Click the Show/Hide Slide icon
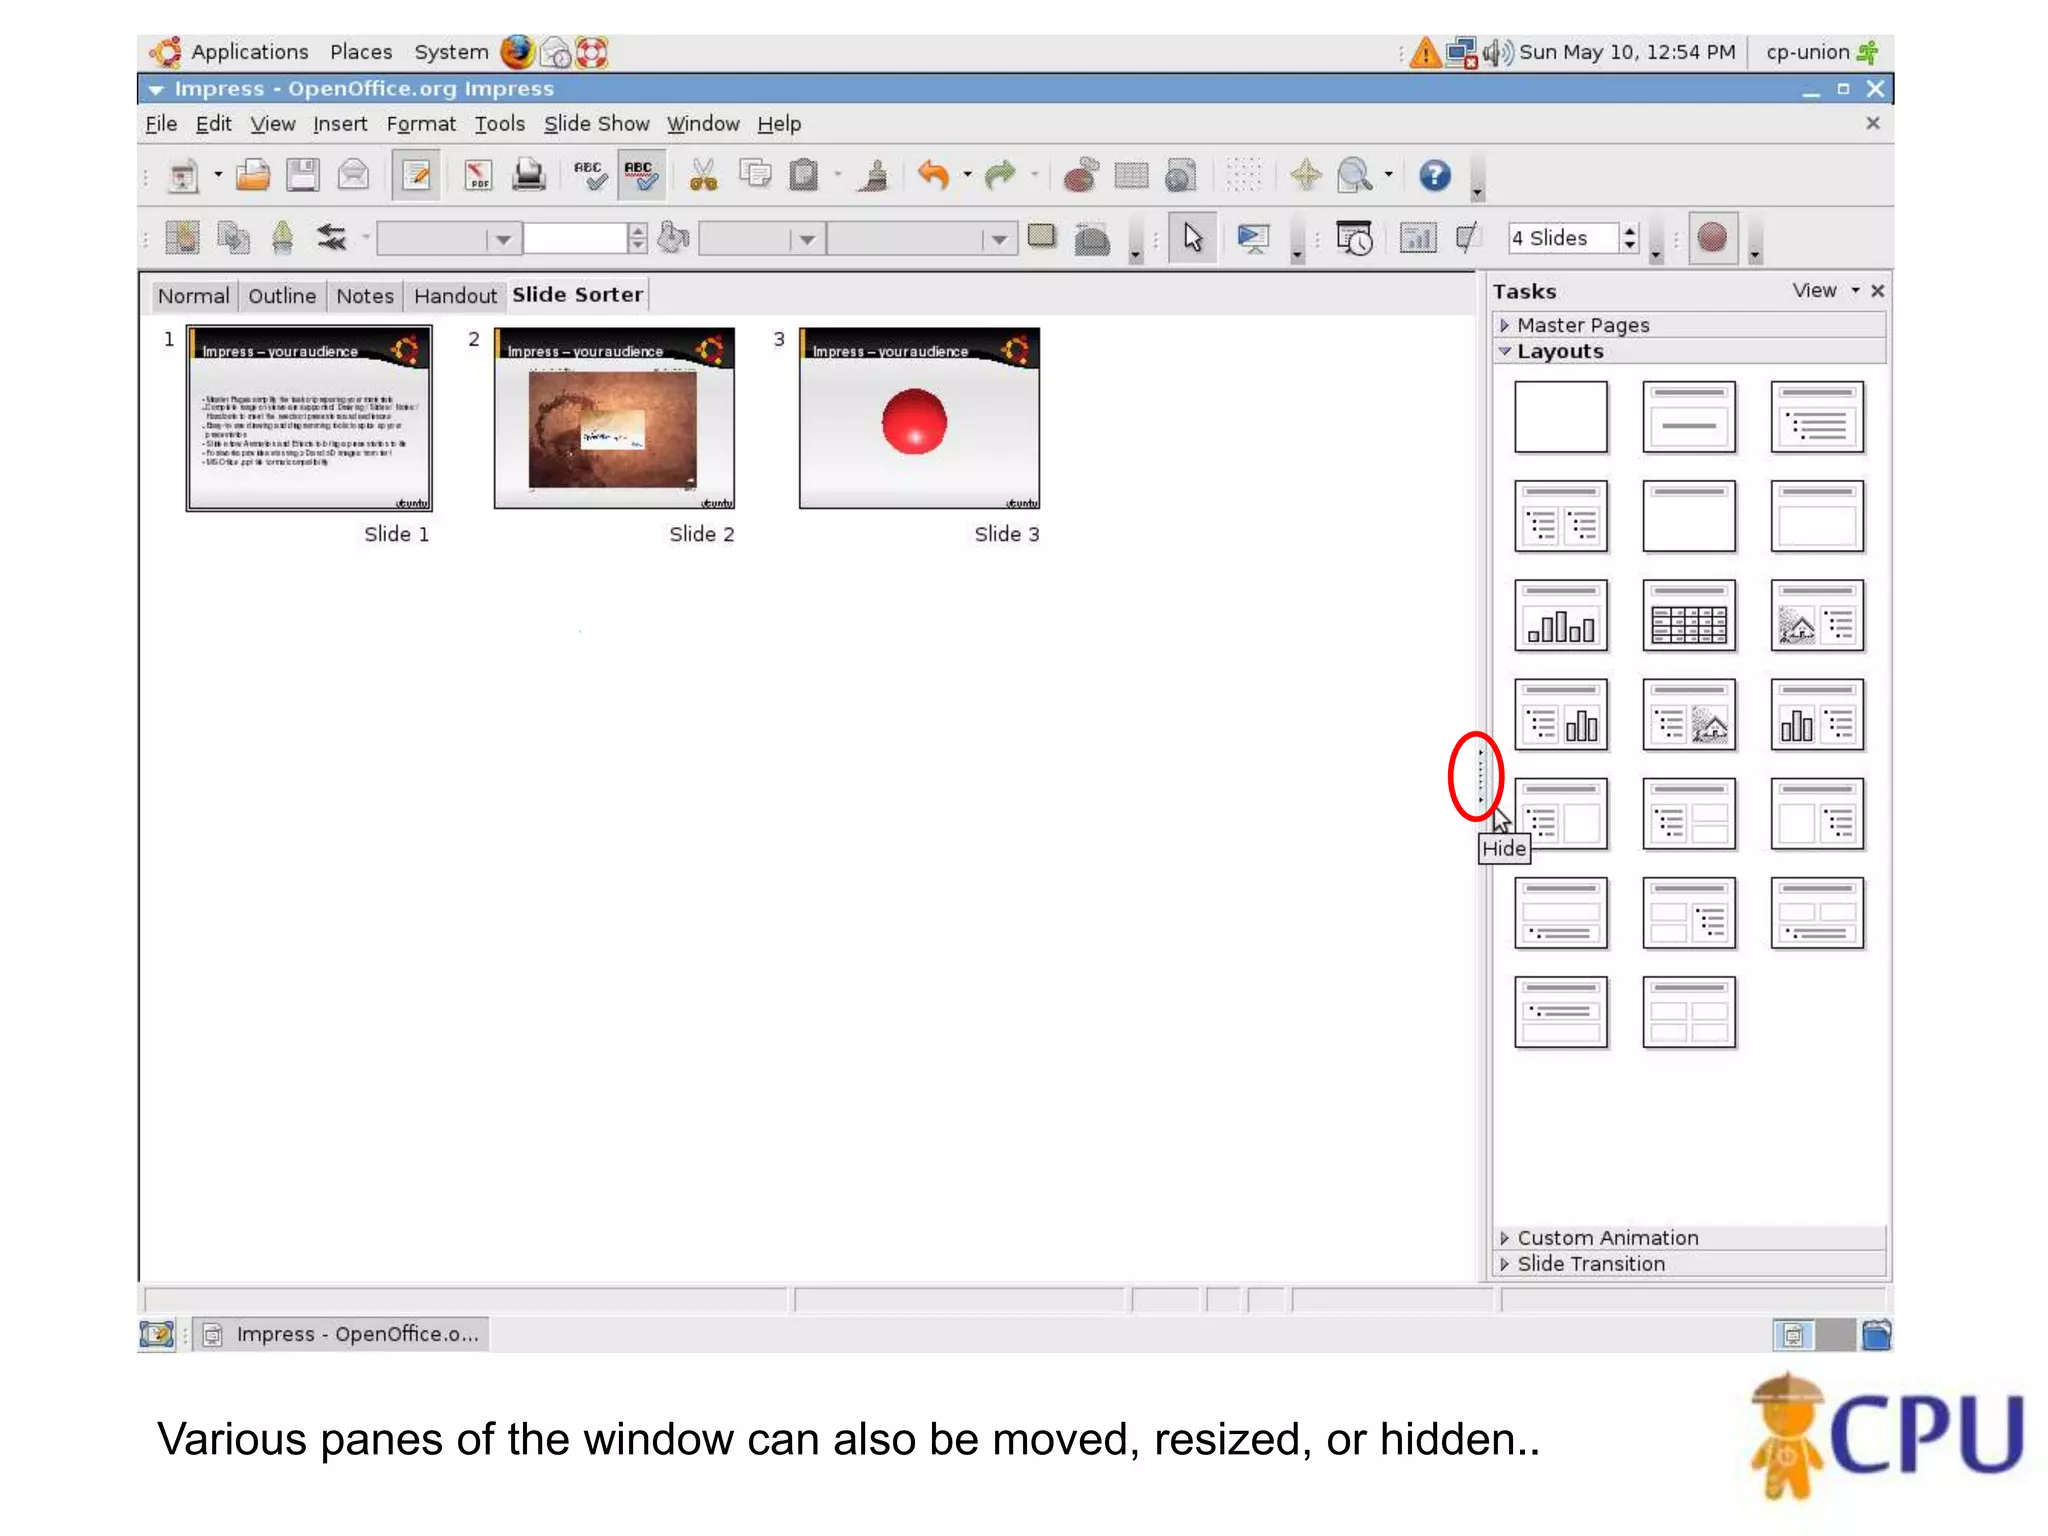2048x1536 pixels. (x=1466, y=238)
